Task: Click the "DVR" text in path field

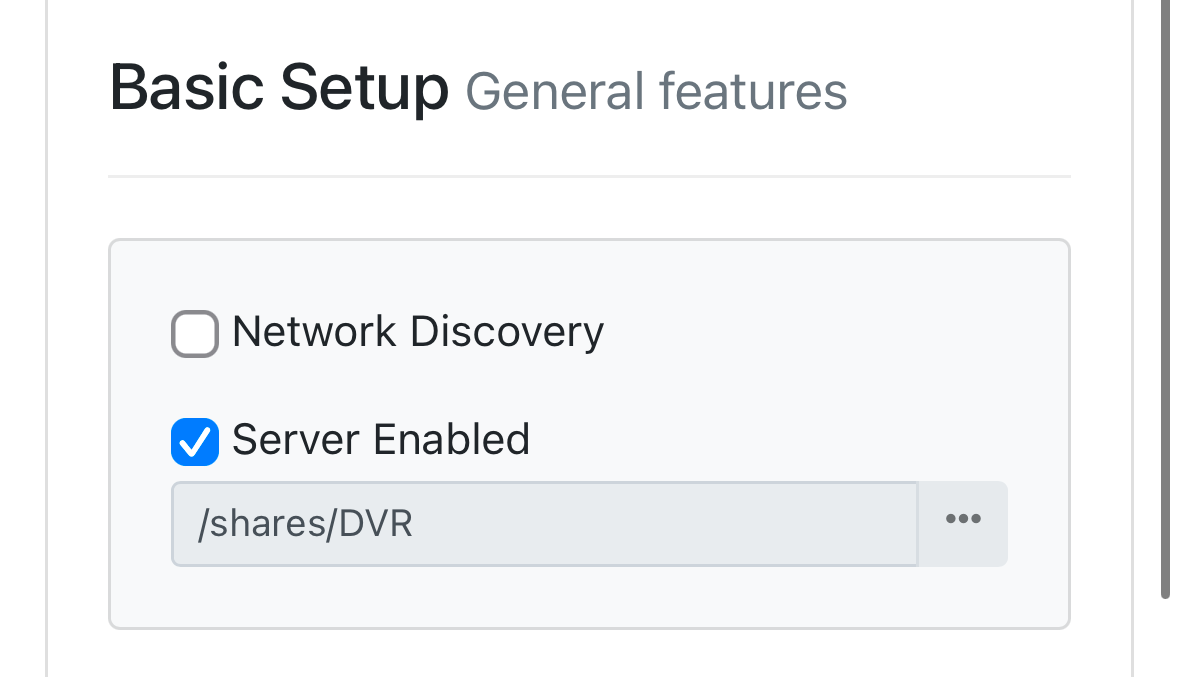Action: pos(376,525)
